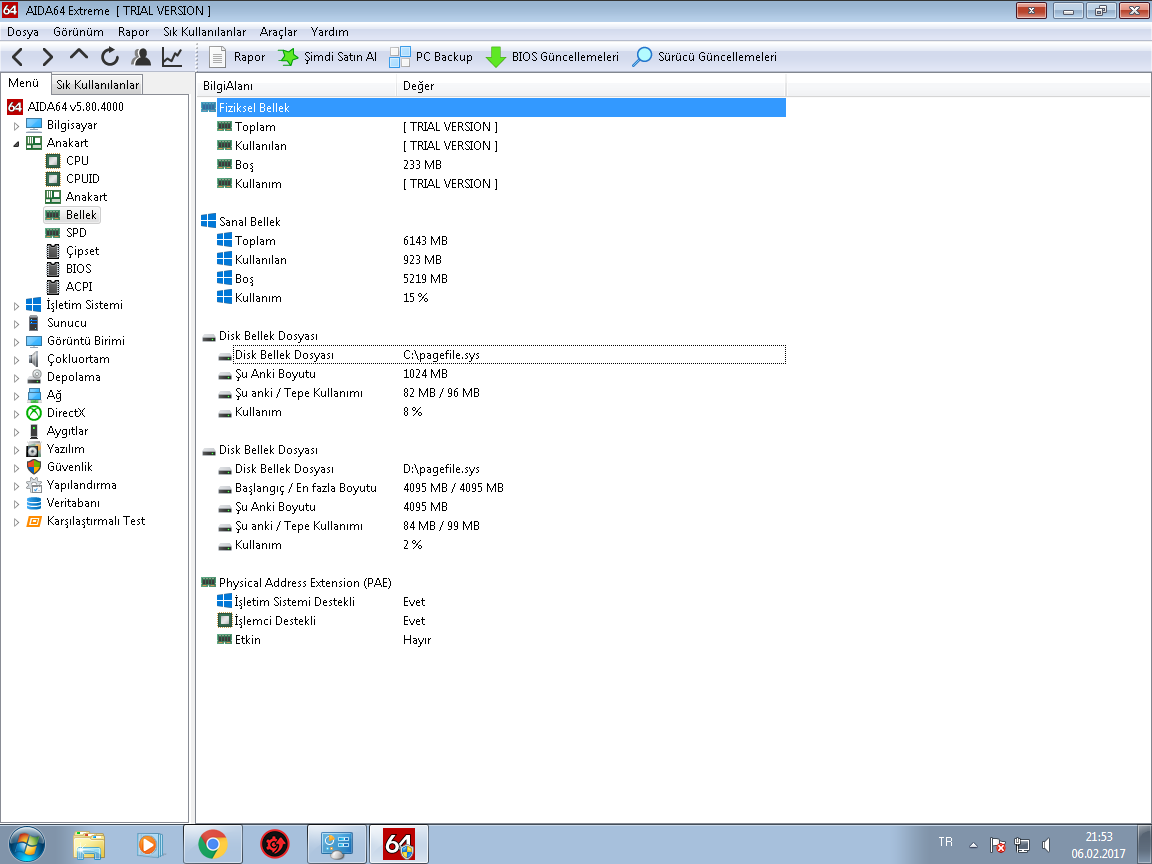The height and width of the screenshot is (864, 1152).
Task: Open Windows Media Player taskbar icon
Action: (150, 844)
